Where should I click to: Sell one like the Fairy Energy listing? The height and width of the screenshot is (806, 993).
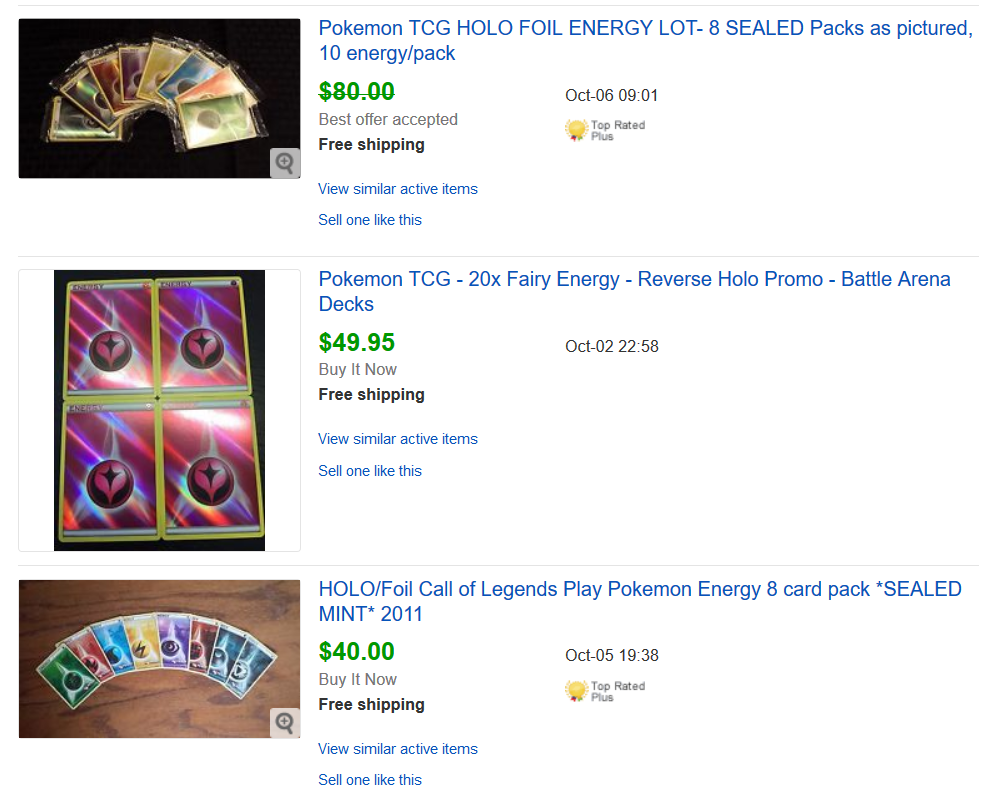tap(370, 471)
